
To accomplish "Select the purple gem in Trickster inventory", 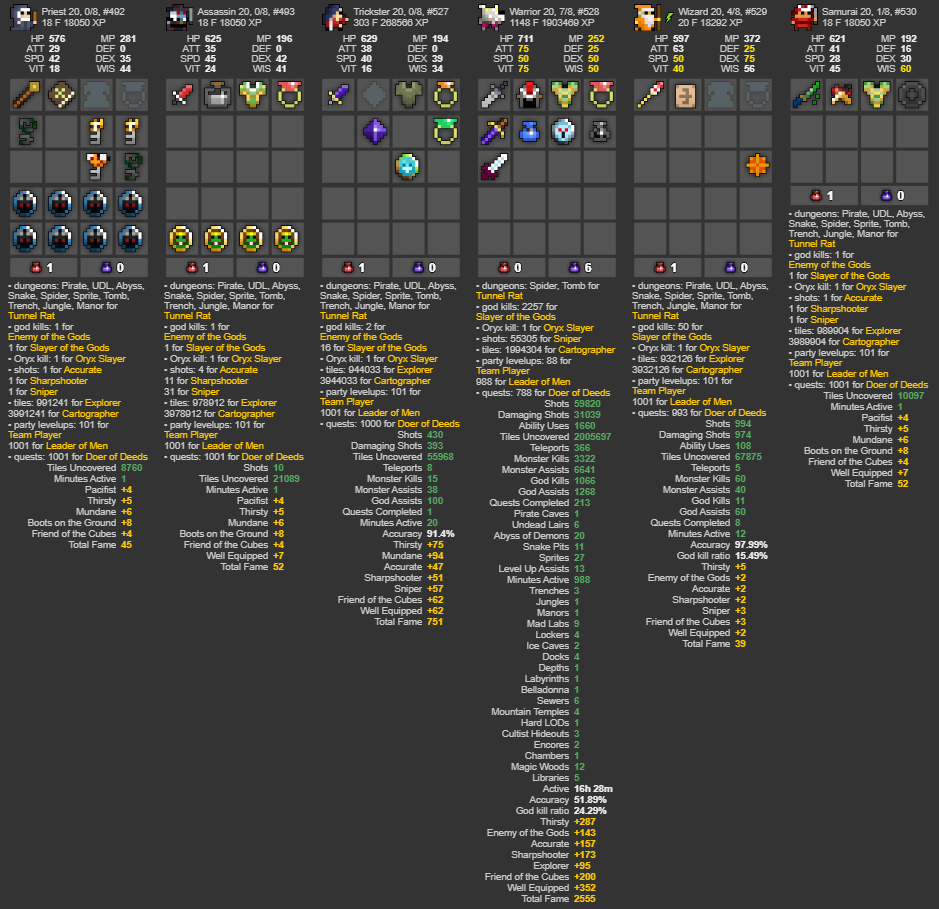I will point(374,131).
